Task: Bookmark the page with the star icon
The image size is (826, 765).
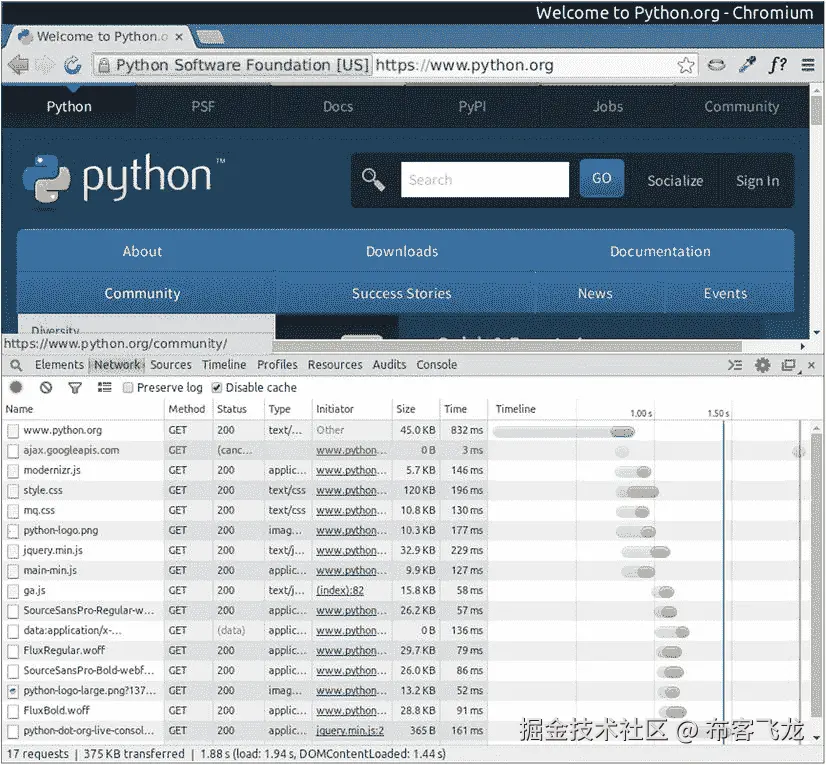Action: pos(685,65)
